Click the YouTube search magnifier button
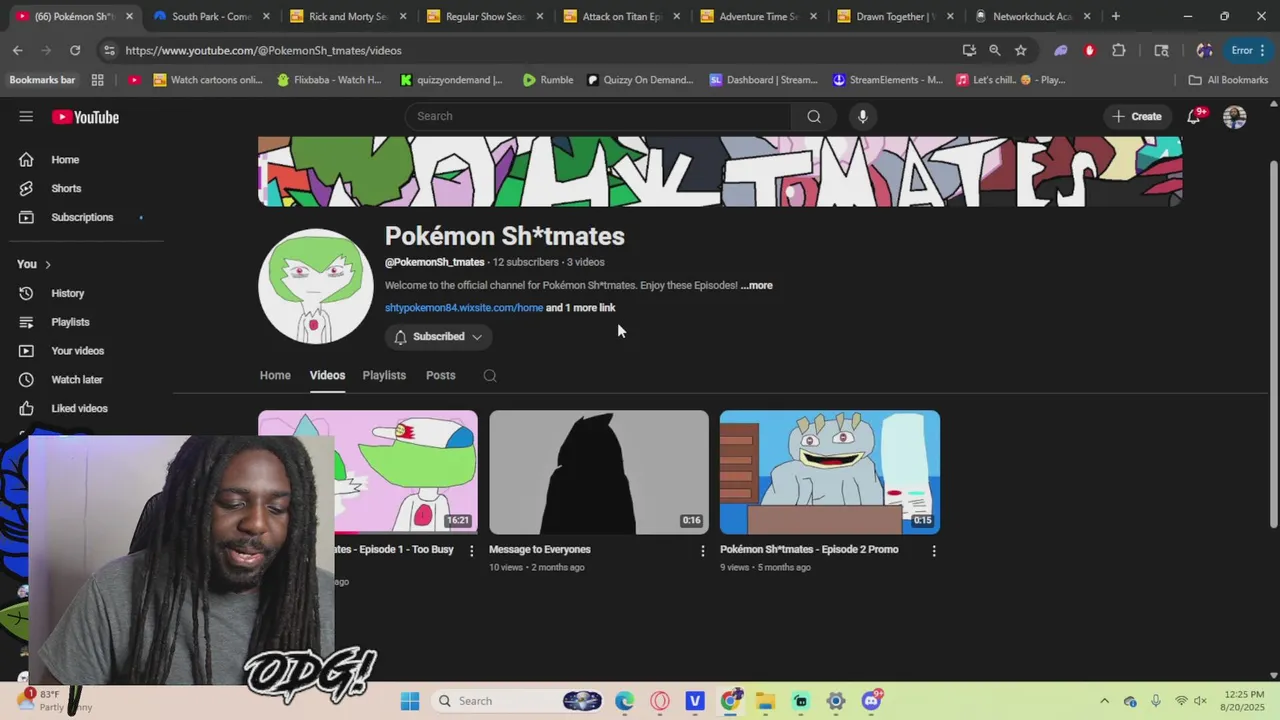Viewport: 1280px width, 720px height. click(x=814, y=116)
